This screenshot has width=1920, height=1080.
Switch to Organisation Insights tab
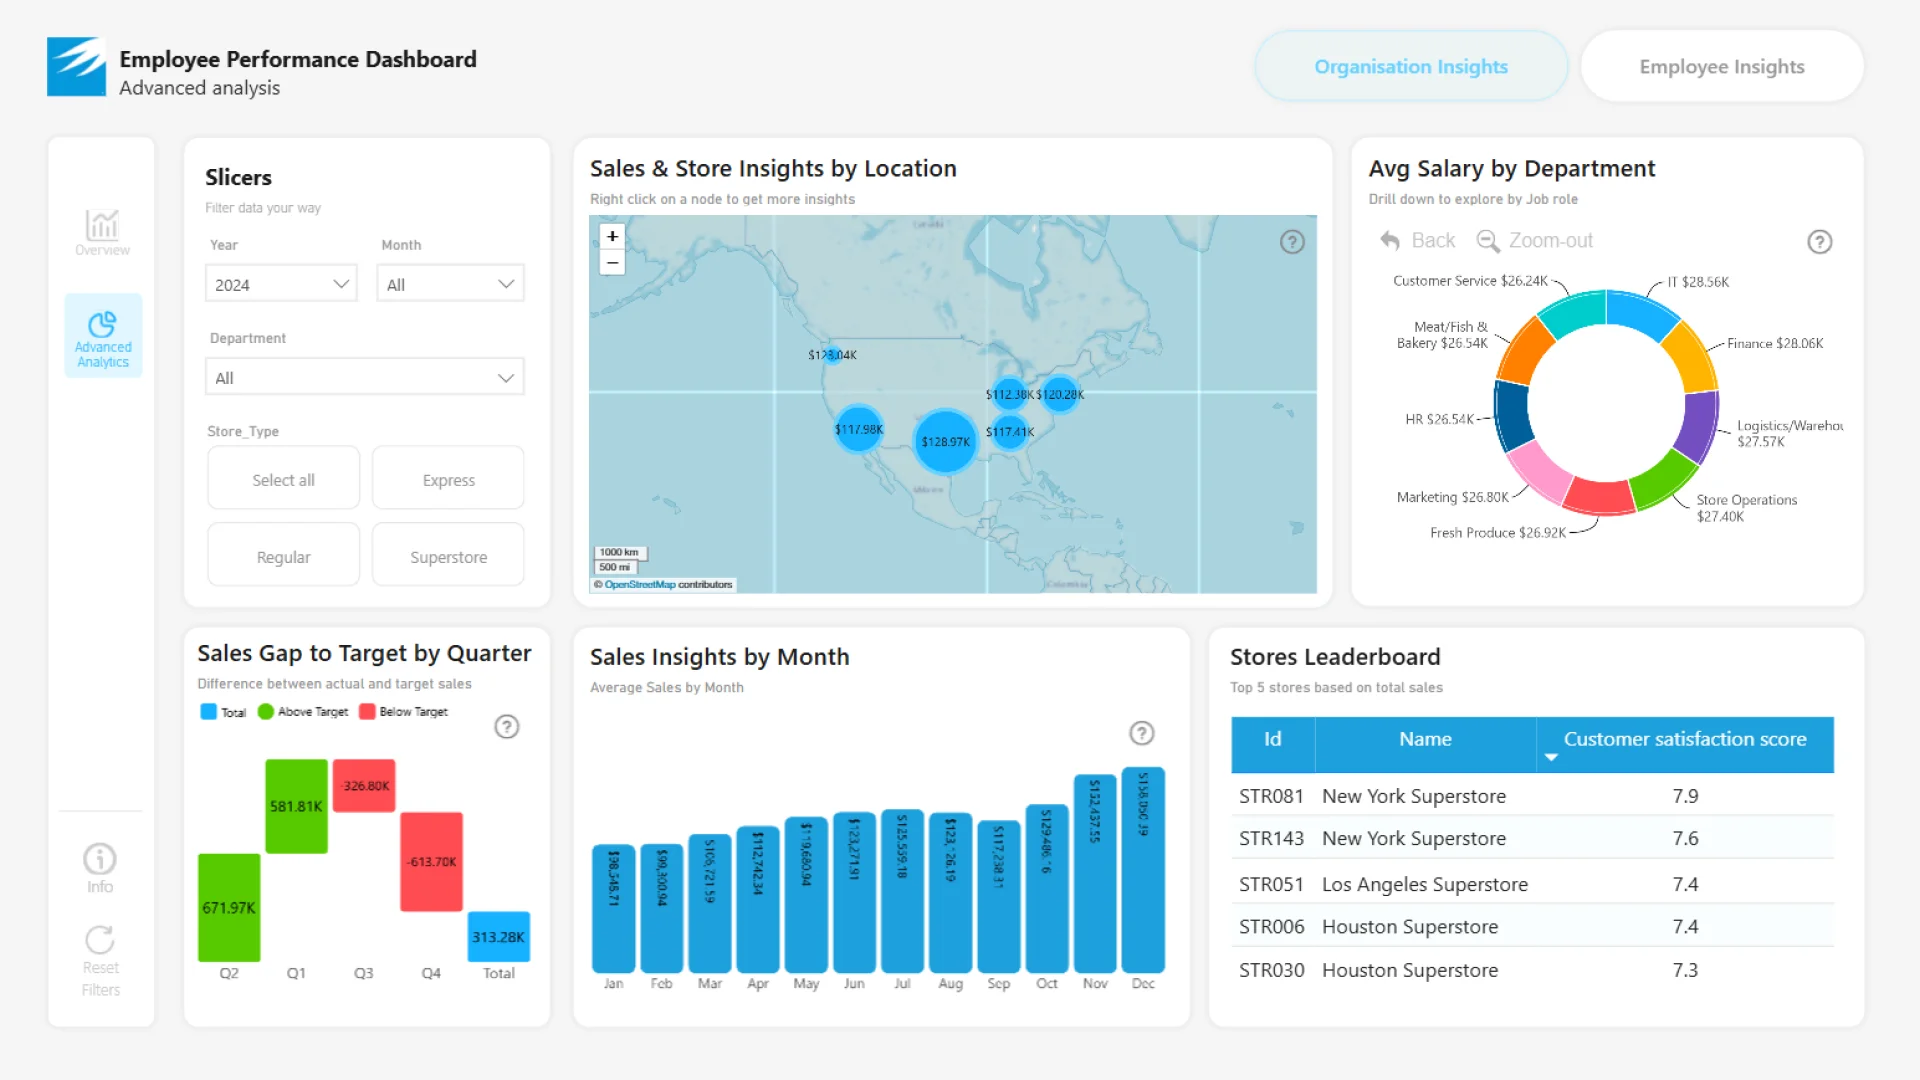(1410, 67)
